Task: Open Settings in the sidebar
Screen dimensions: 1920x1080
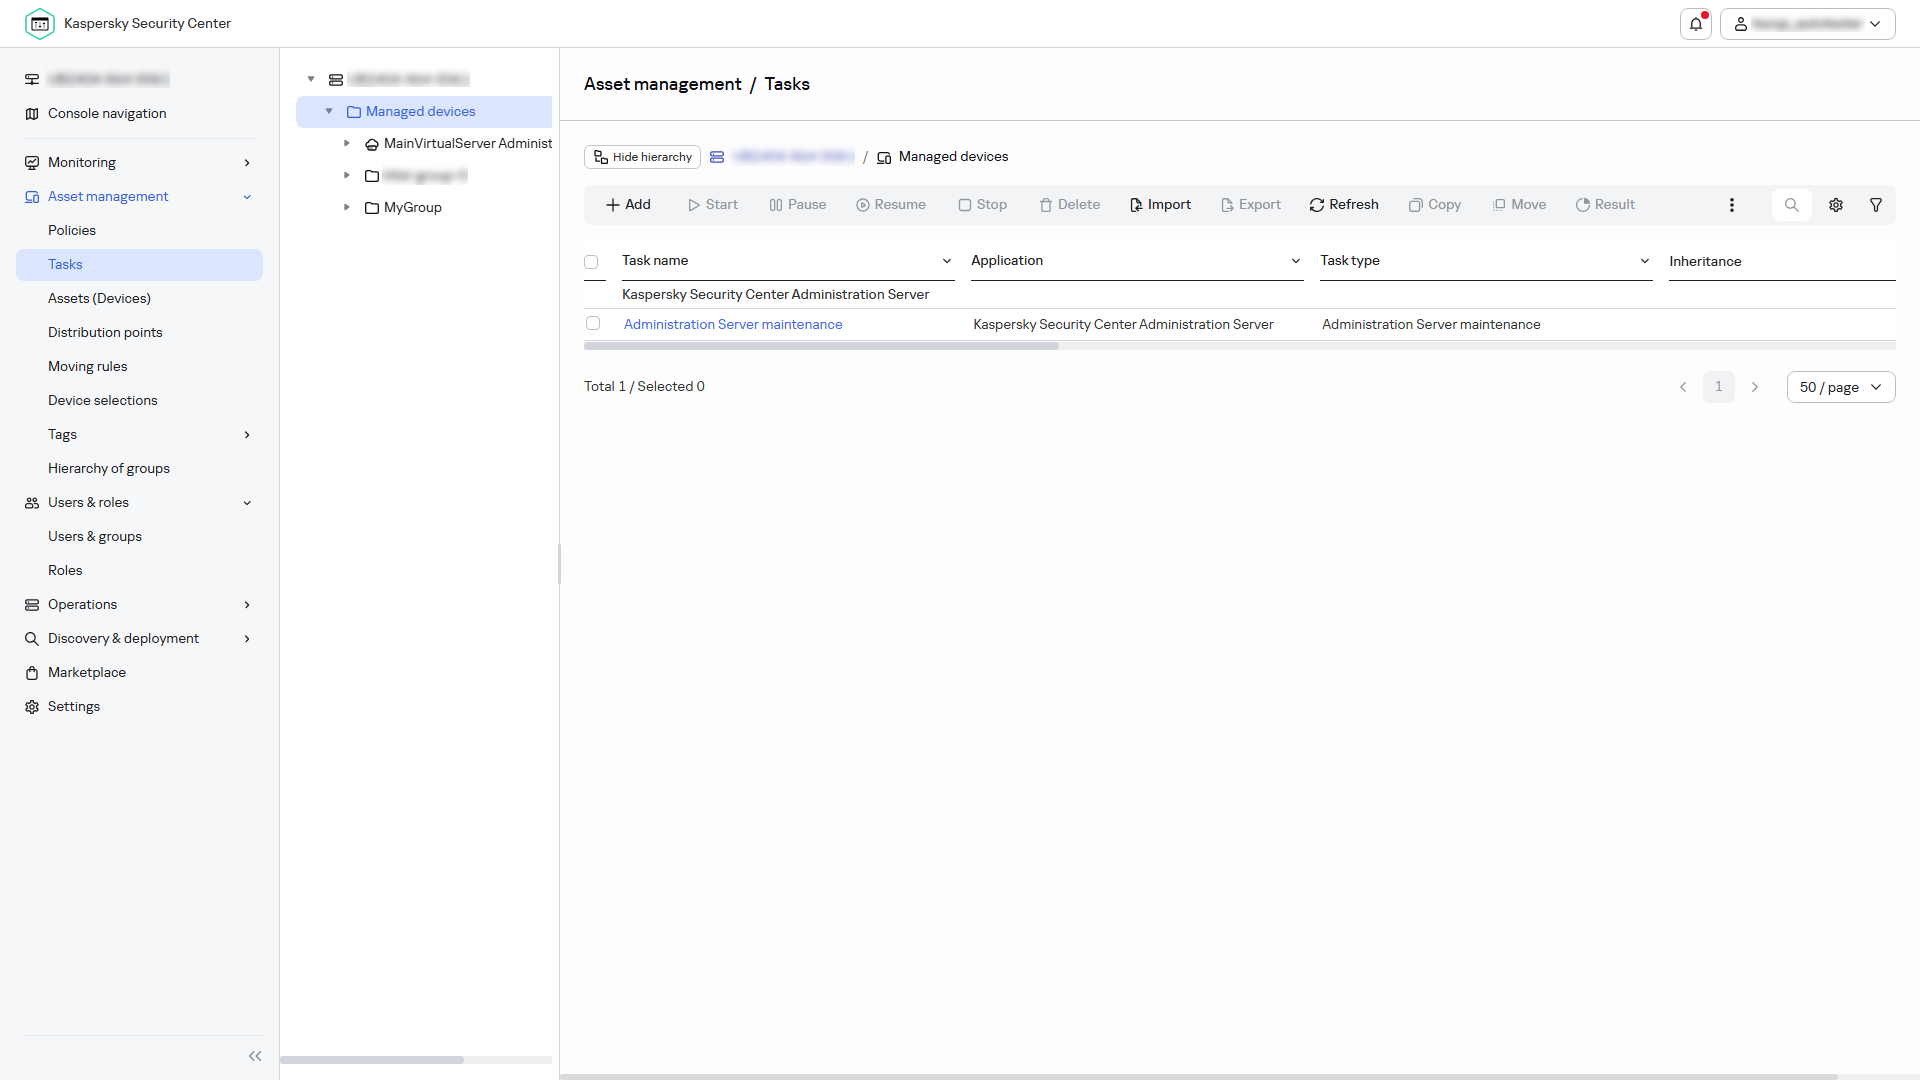Action: 74,707
